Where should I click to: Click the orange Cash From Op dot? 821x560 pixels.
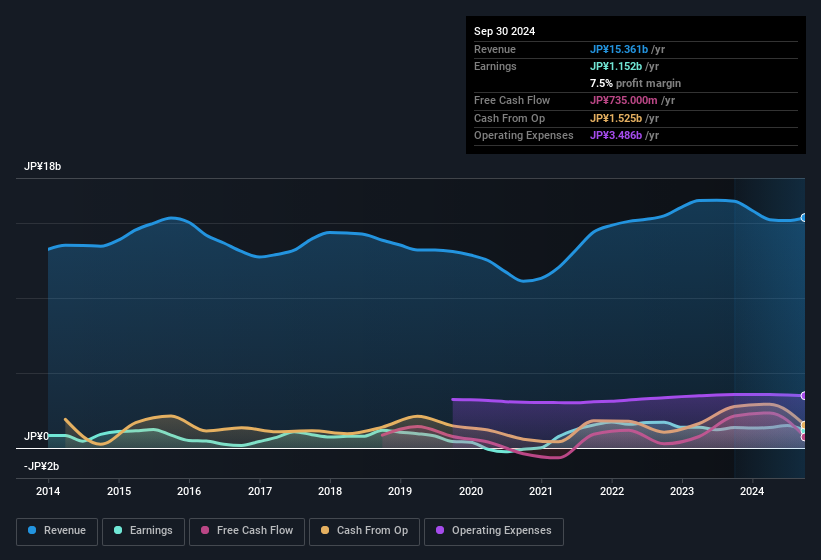pos(326,531)
